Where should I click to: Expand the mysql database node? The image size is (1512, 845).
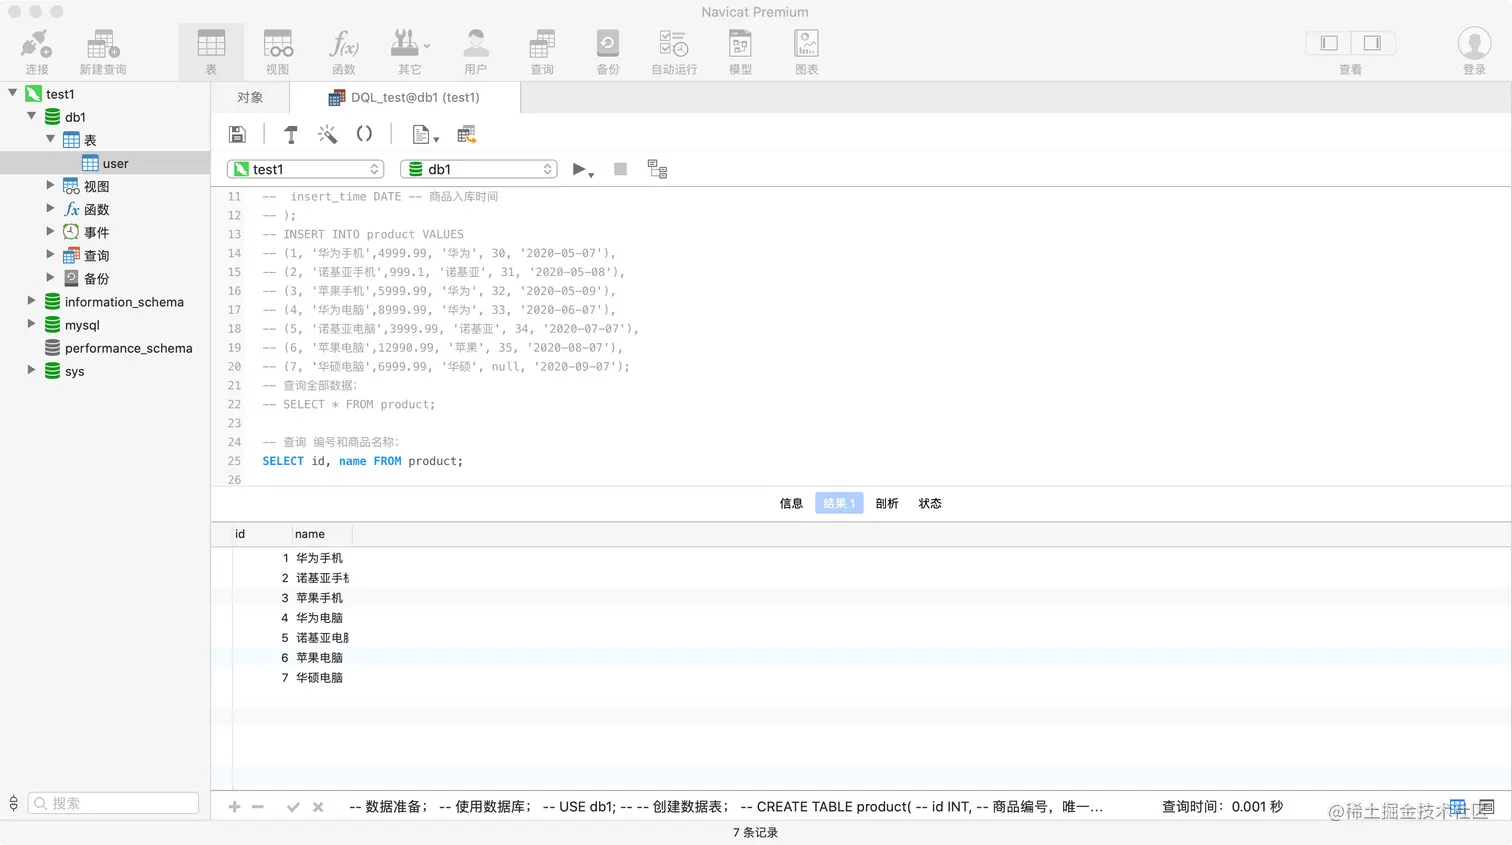[x=31, y=323]
